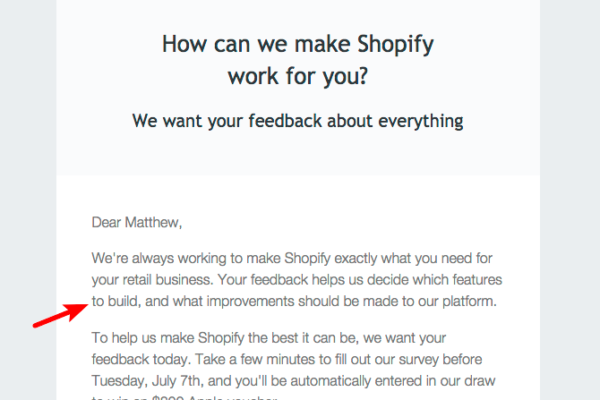600x400 pixels.
Task: Click the word "Shopify" in the main heading
Action: pos(395,45)
